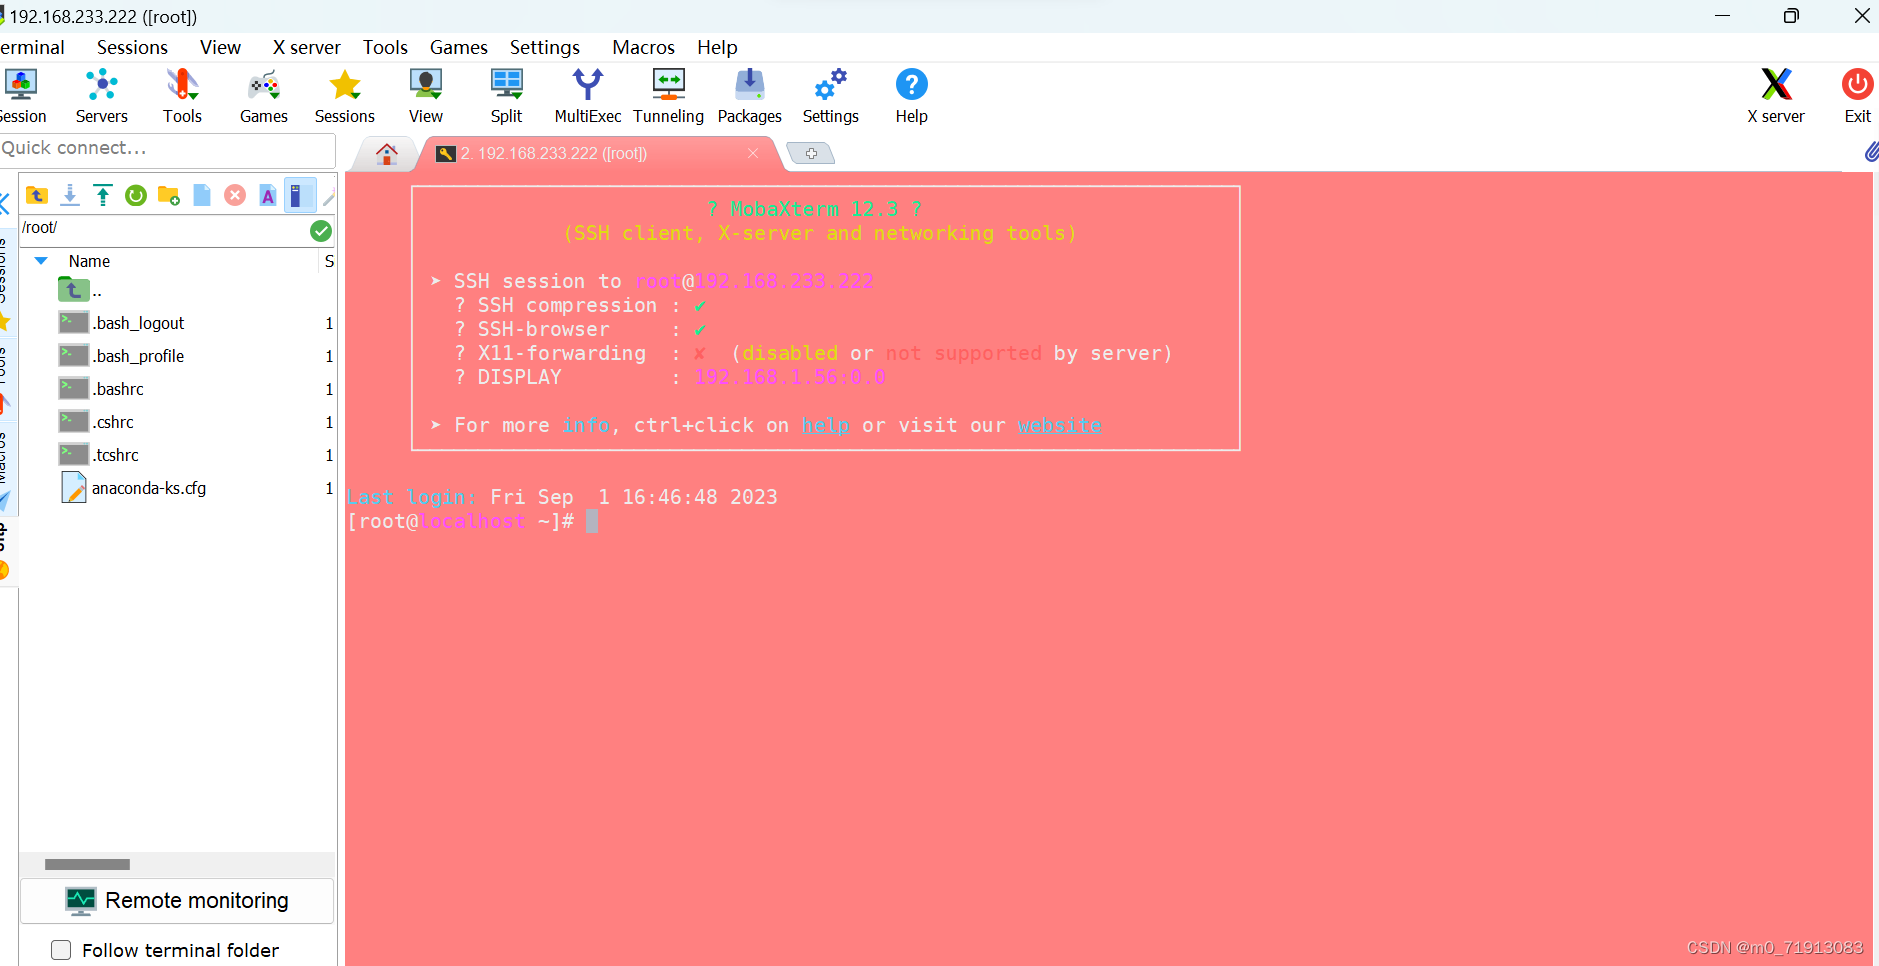Open the Tunneling tool
The image size is (1879, 966).
(668, 95)
